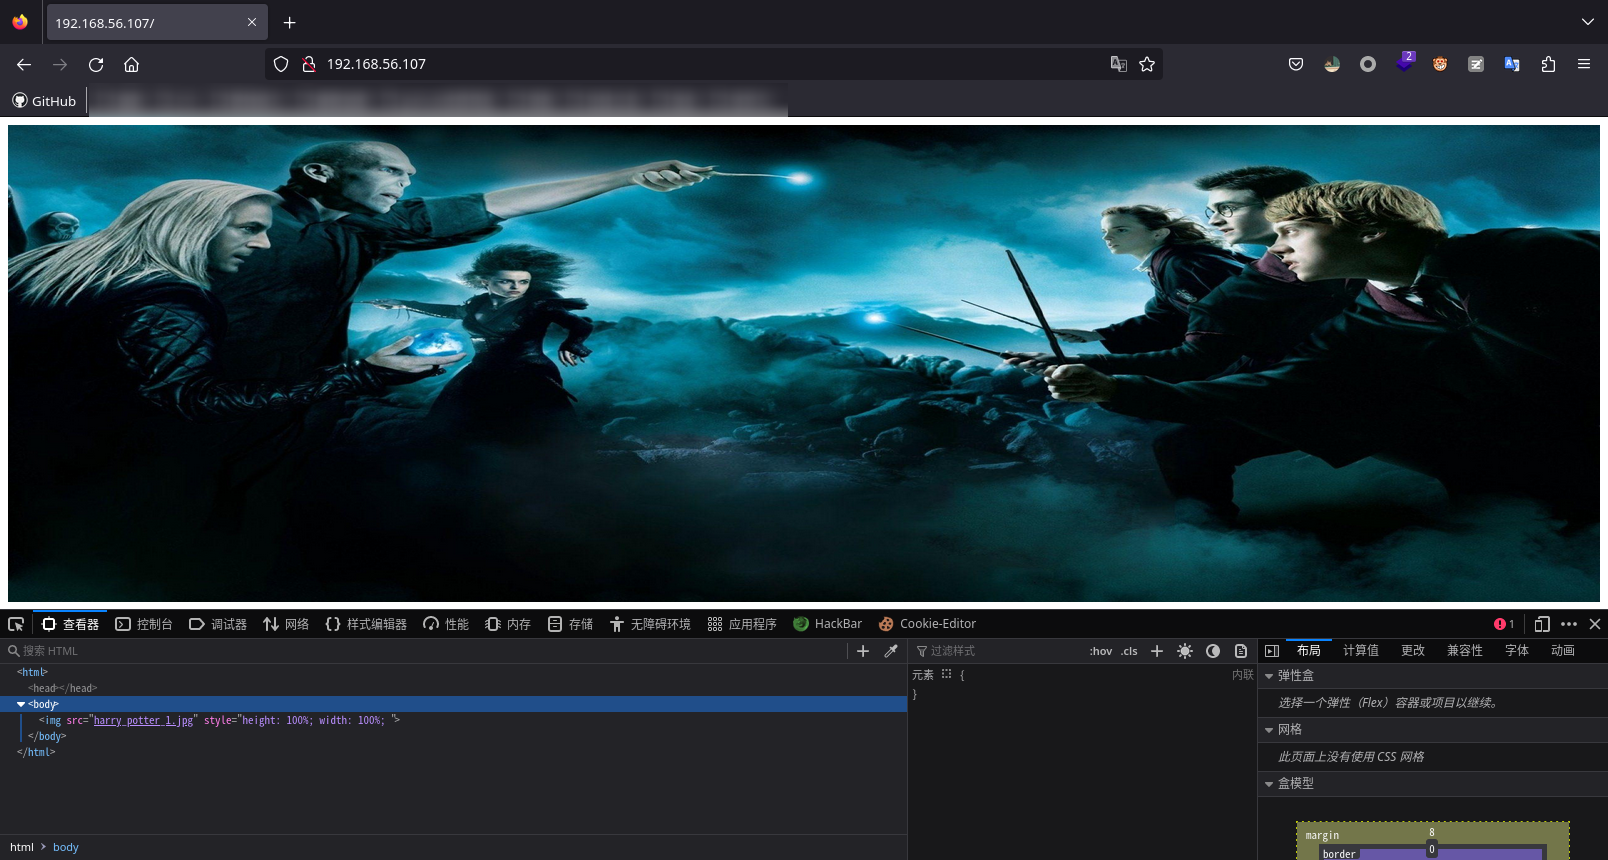This screenshot has width=1608, height=860.
Task: Select the 字体 fonts tab
Action: click(1517, 651)
